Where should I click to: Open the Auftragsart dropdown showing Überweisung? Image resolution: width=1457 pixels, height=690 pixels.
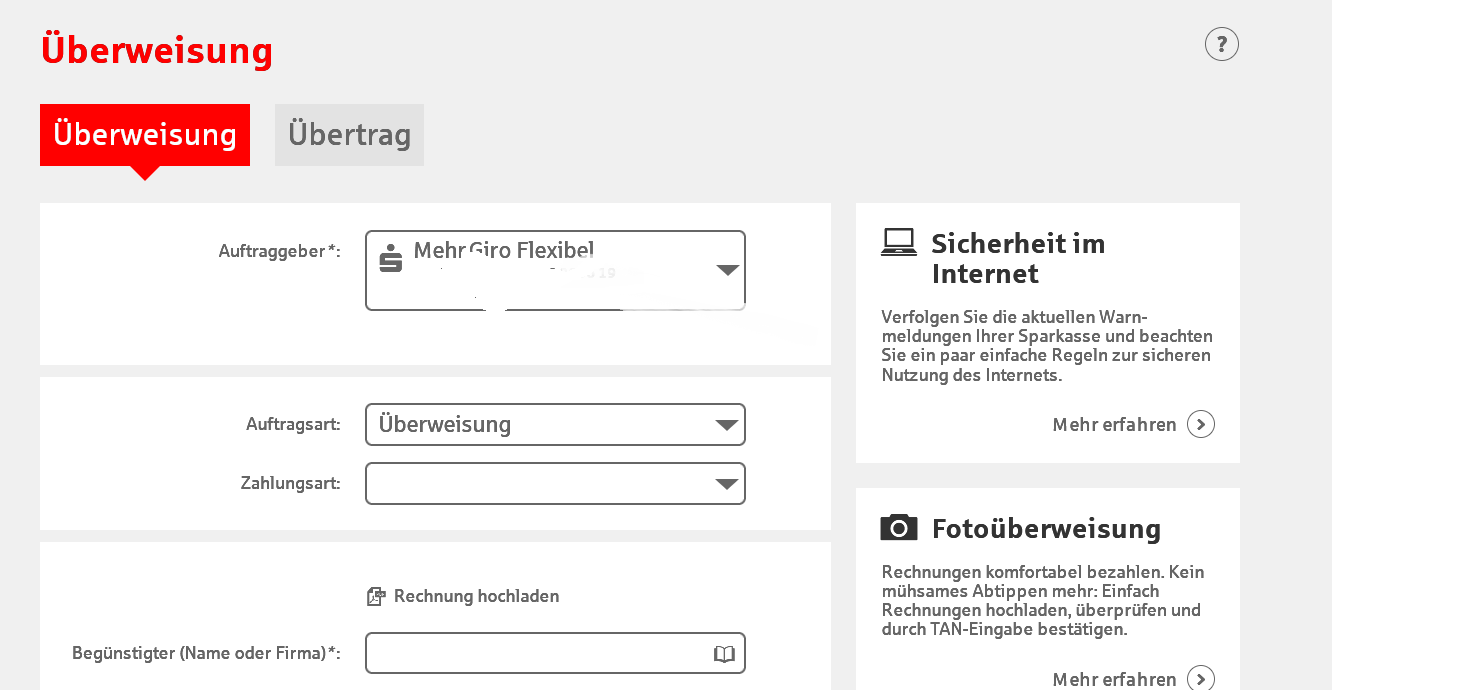(555, 425)
